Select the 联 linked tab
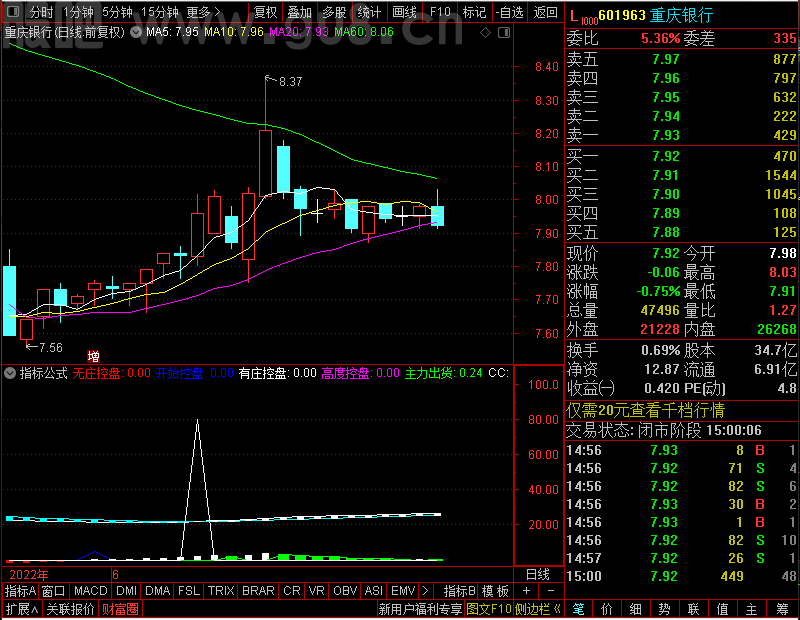This screenshot has height=620, width=800. (x=694, y=609)
